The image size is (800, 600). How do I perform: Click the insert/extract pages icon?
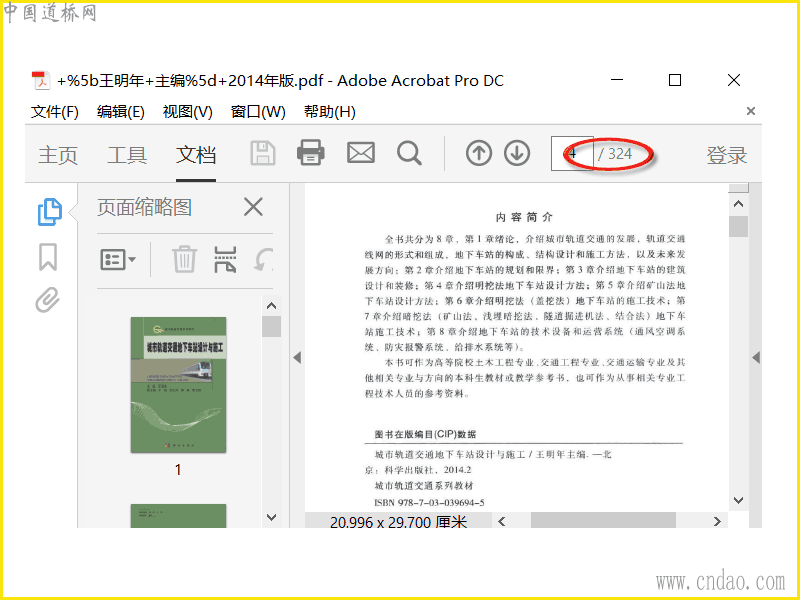(225, 259)
